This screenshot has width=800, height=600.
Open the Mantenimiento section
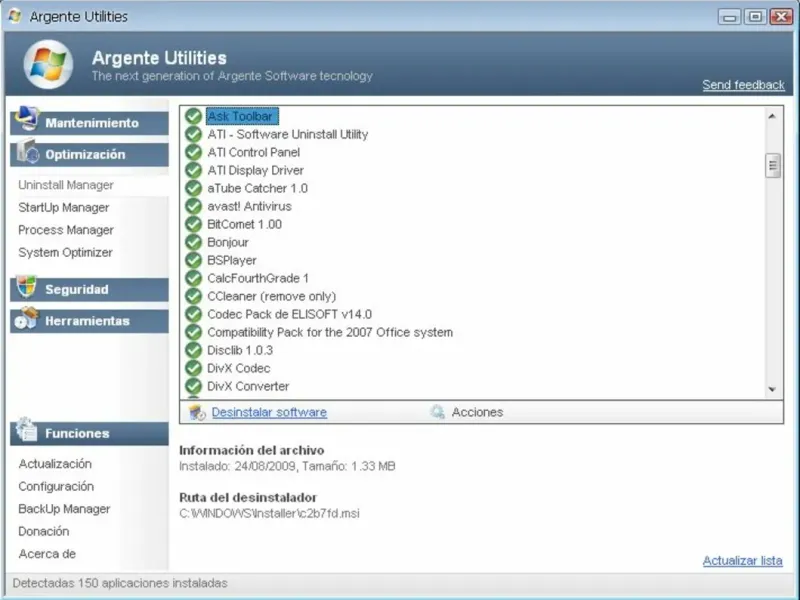point(89,123)
